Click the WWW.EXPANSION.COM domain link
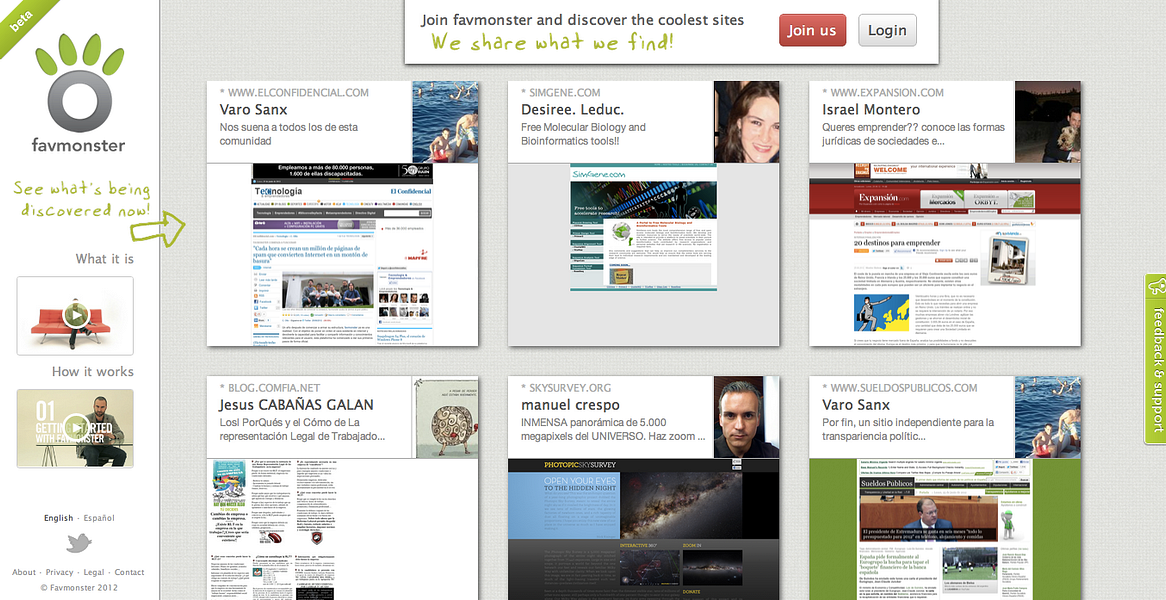Image resolution: width=1166 pixels, height=600 pixels. (x=886, y=93)
